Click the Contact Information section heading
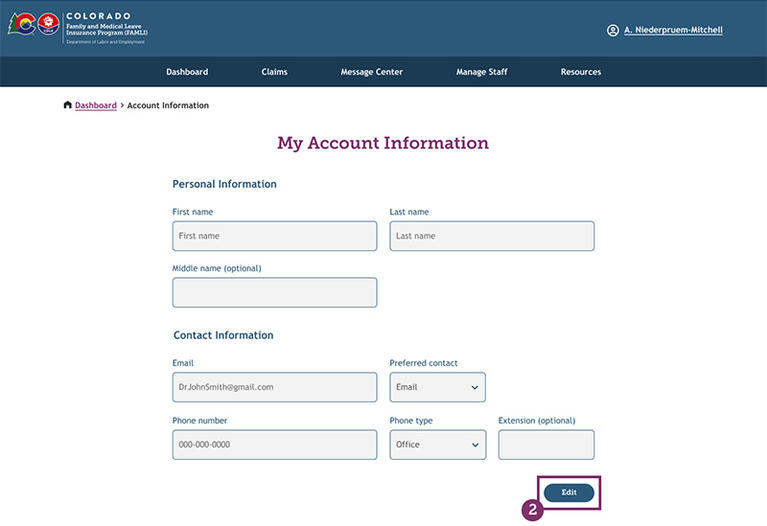This screenshot has height=526, width=767. point(224,335)
